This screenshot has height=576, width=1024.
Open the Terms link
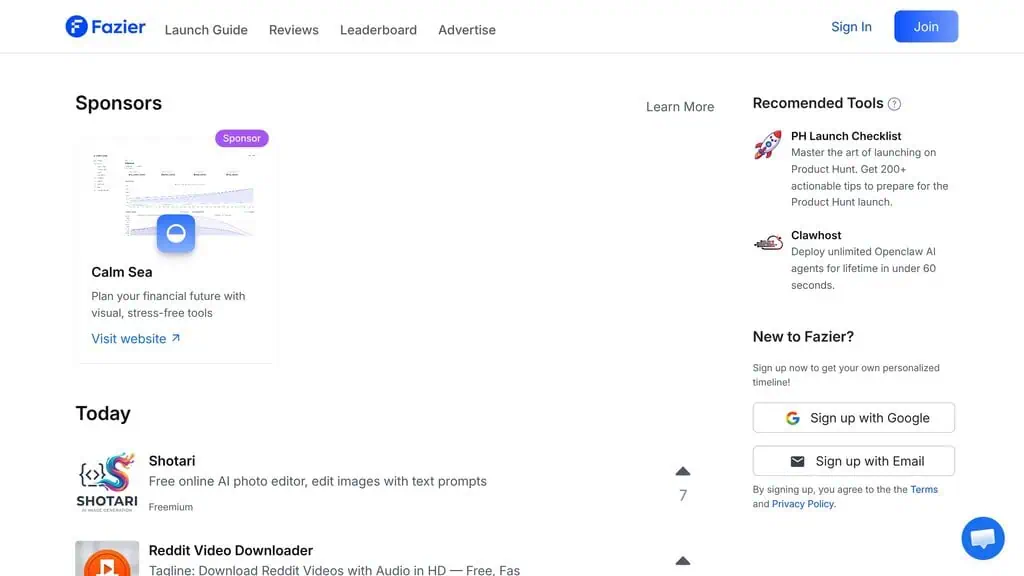click(924, 489)
